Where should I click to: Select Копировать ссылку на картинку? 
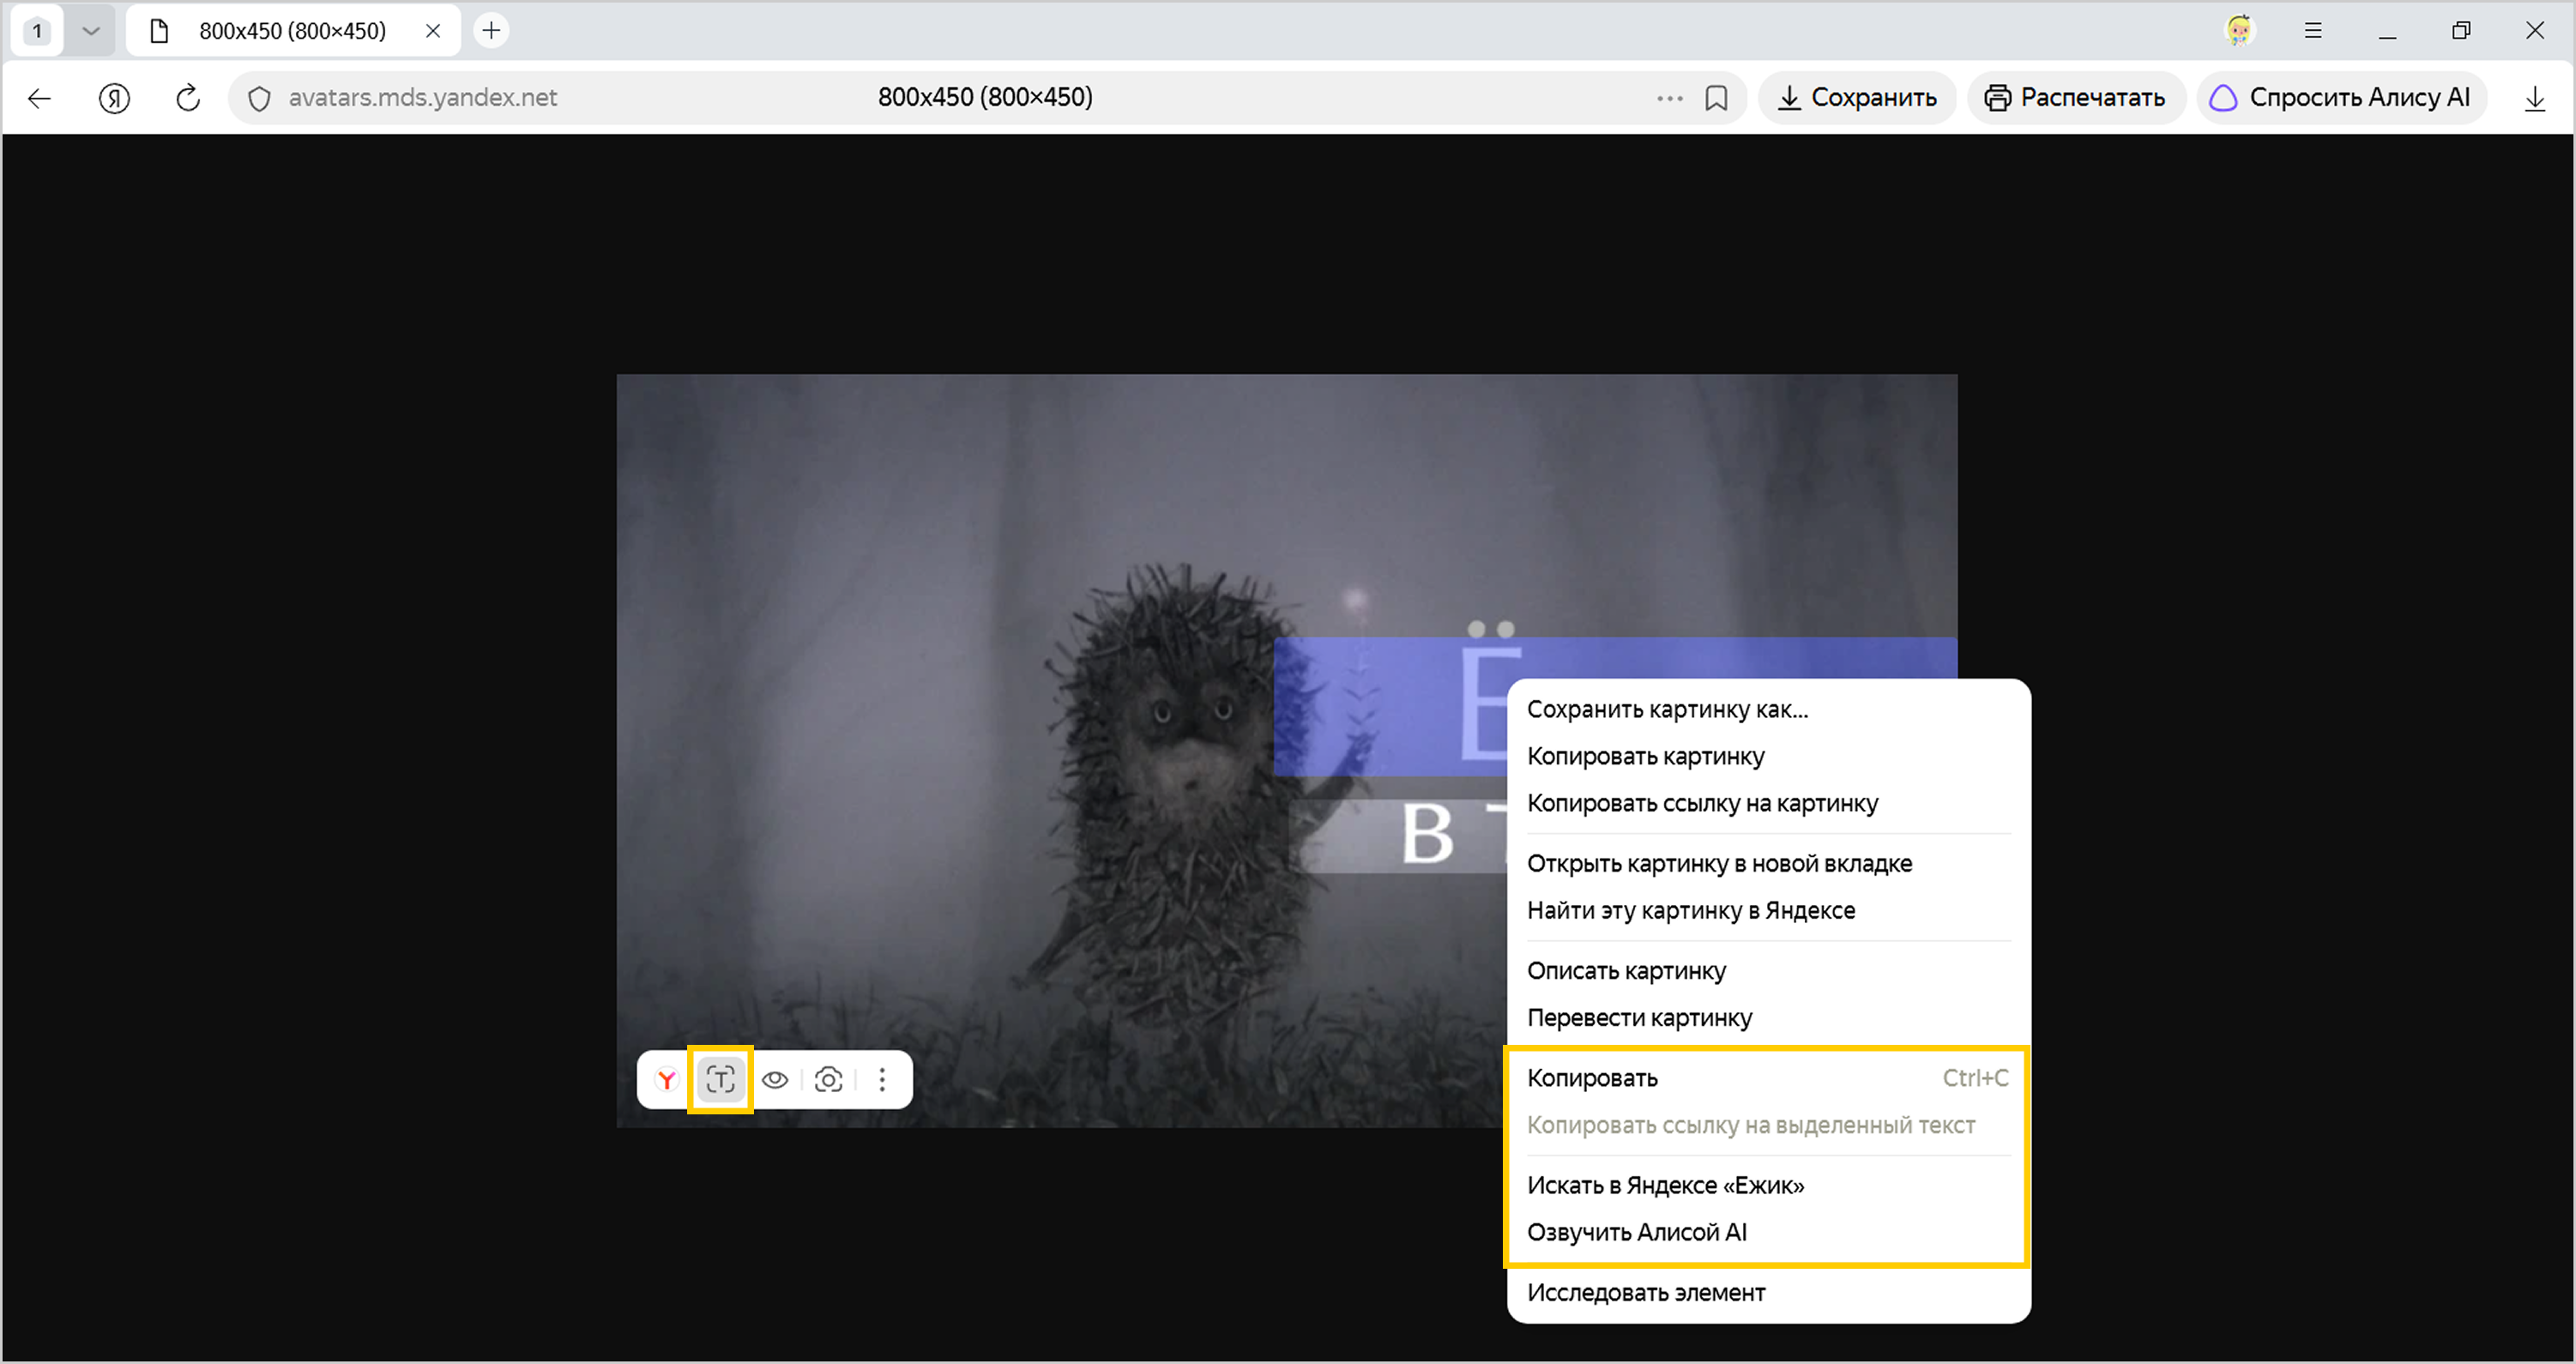[1768, 803]
